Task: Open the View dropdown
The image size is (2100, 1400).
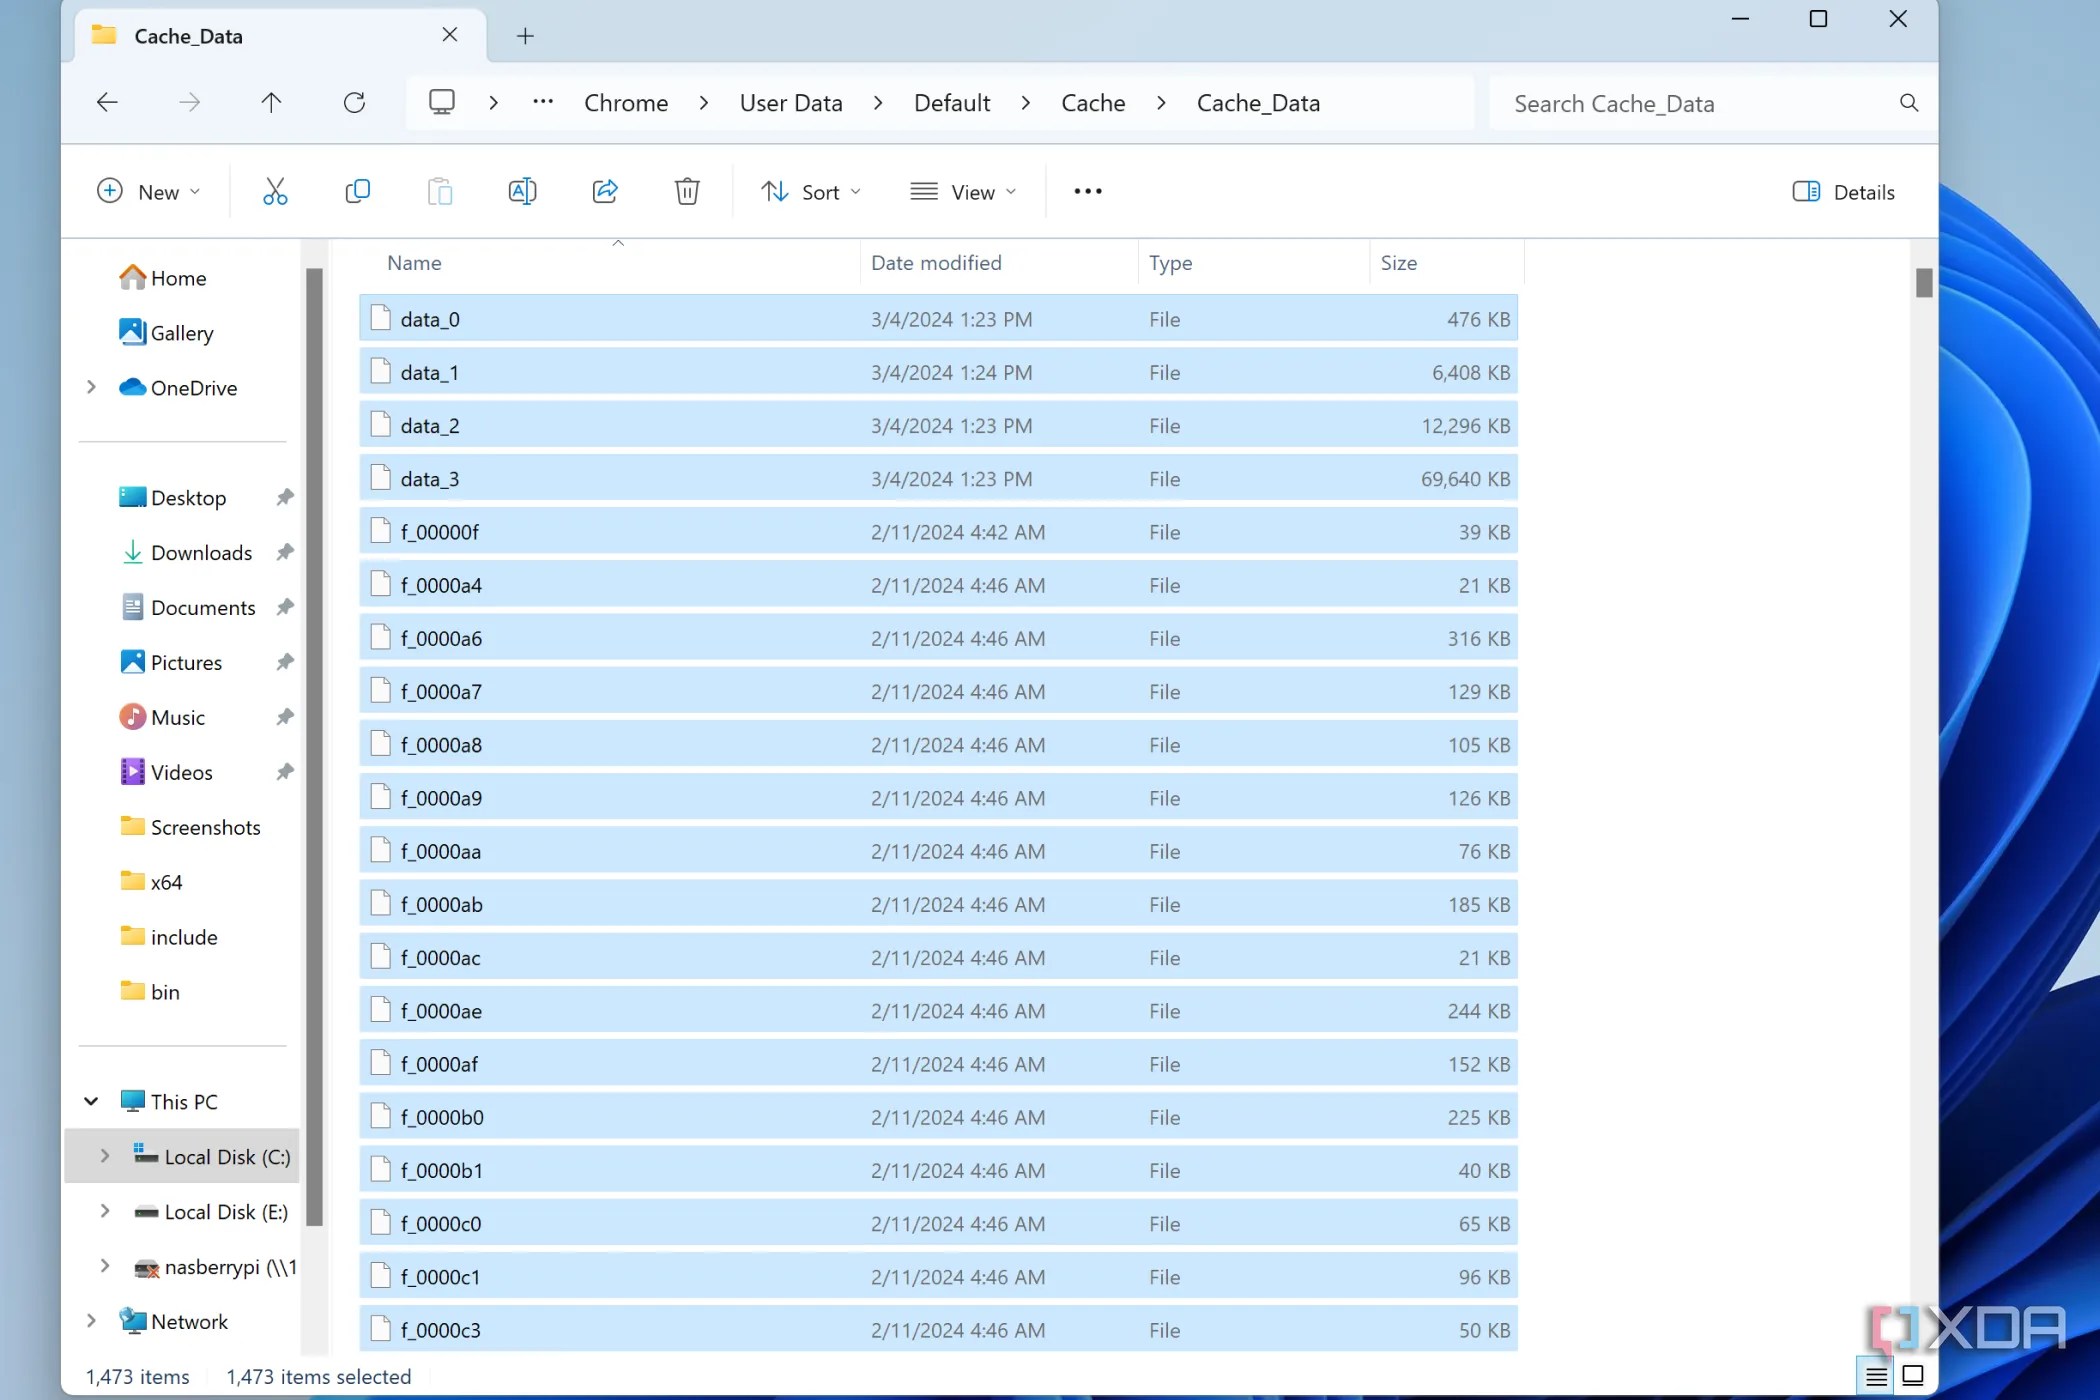Action: click(963, 192)
